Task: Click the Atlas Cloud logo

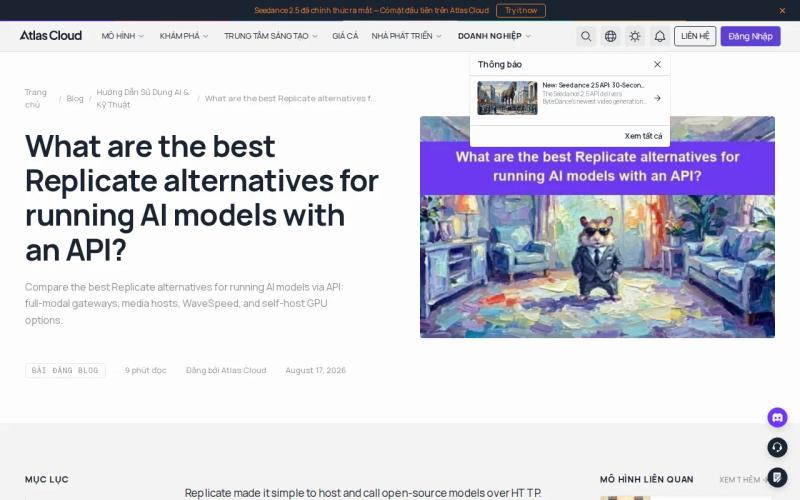Action: pos(51,36)
